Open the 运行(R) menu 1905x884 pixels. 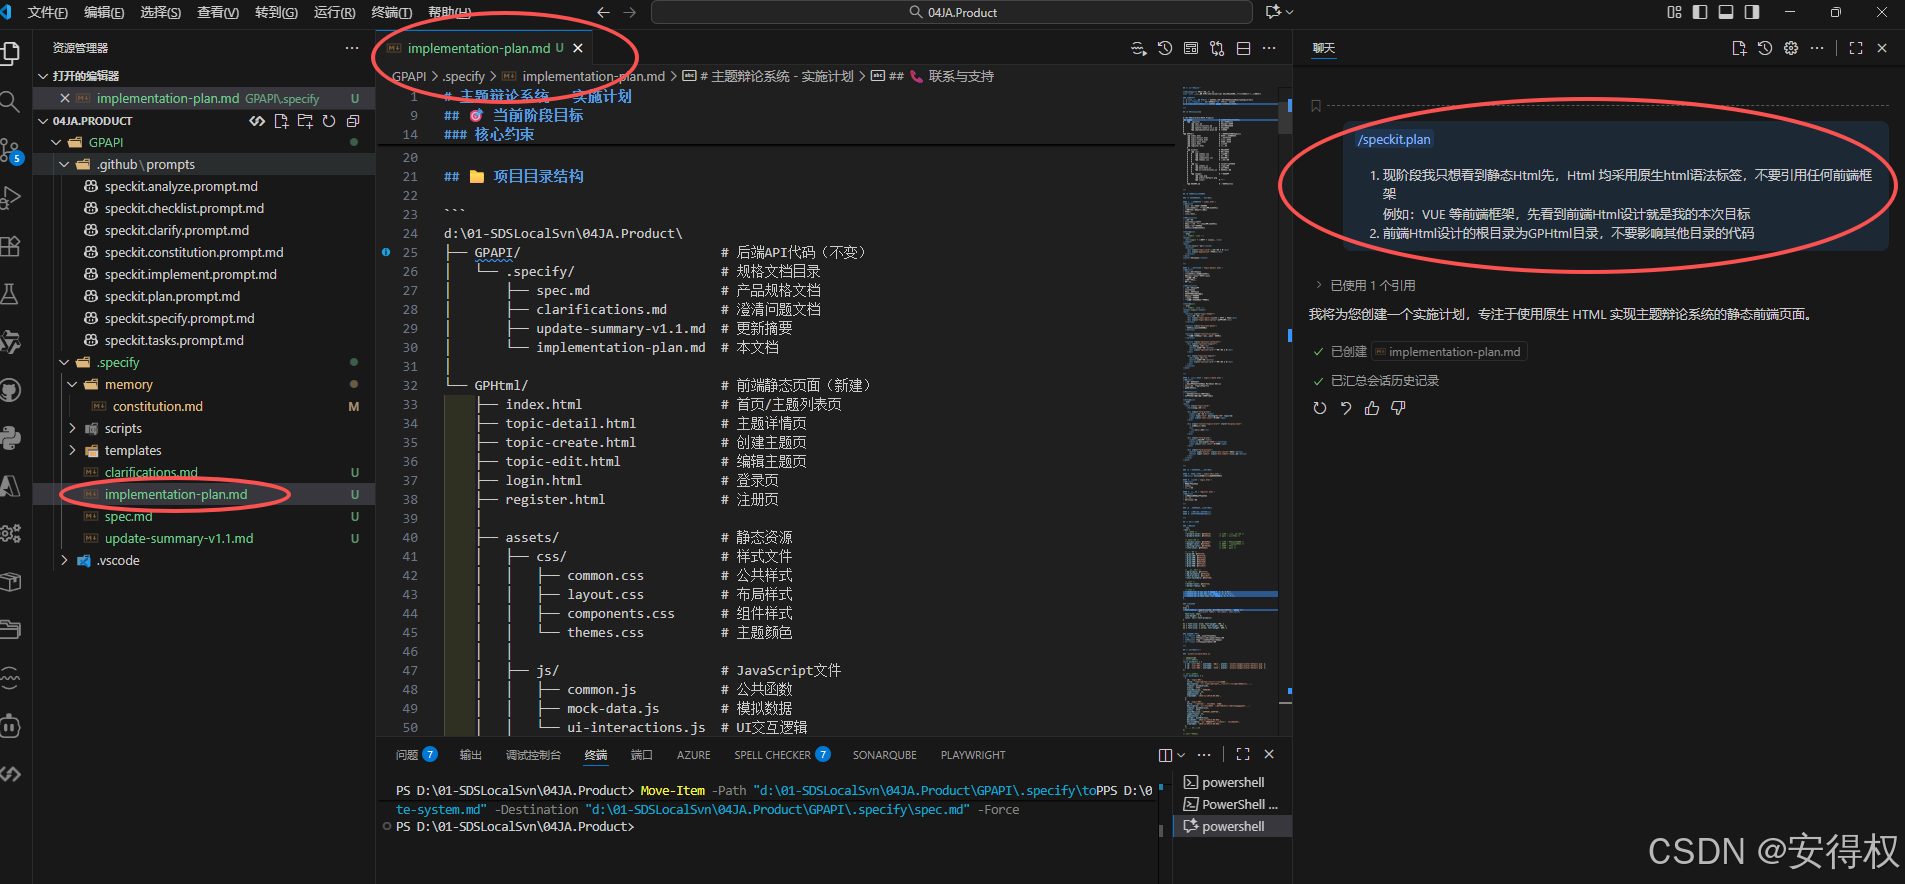[x=334, y=12]
